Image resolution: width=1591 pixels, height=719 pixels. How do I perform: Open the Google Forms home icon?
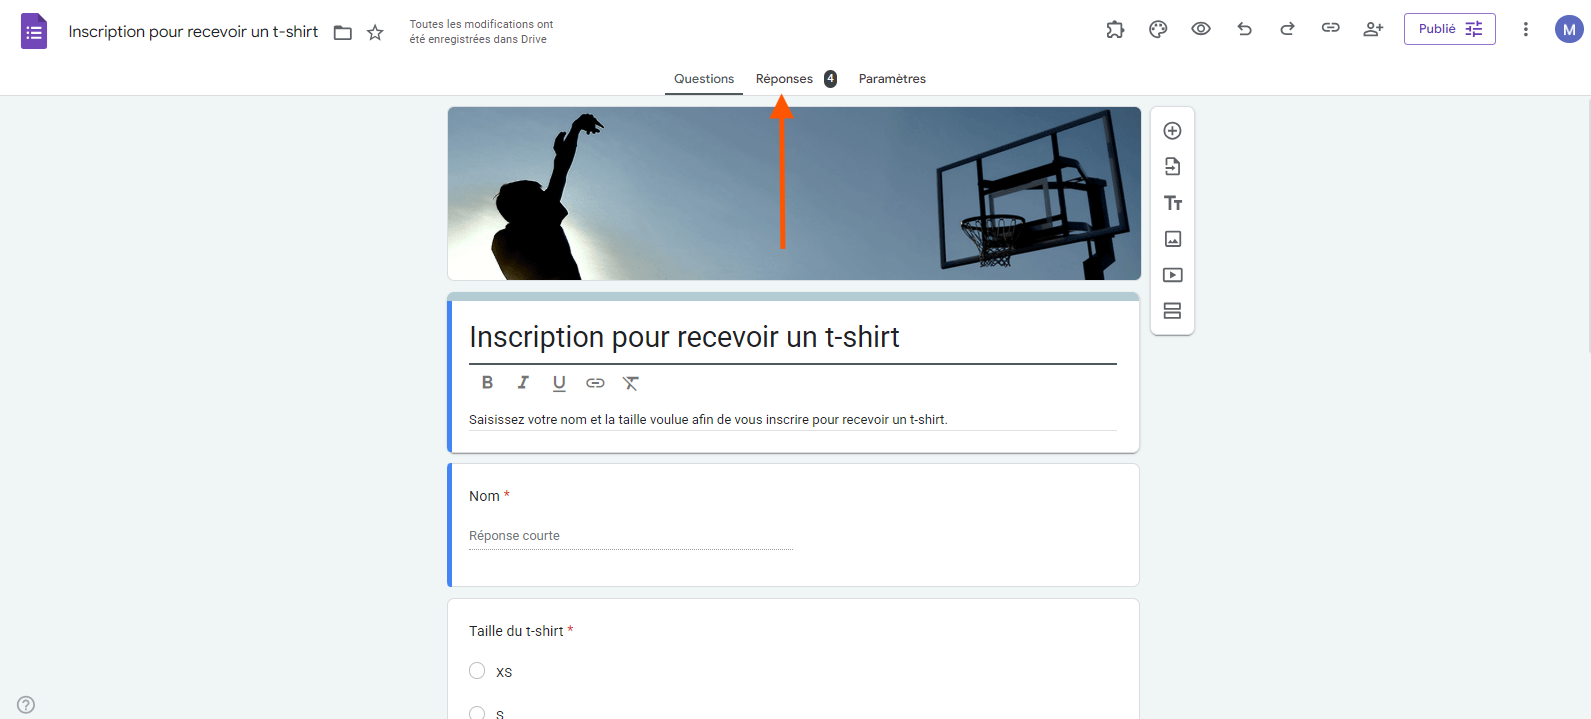point(34,31)
